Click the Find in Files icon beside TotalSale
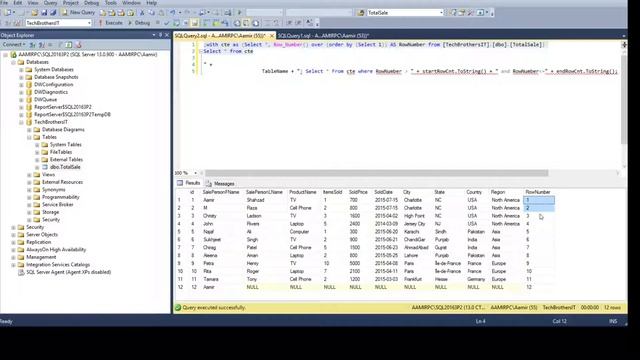Viewport: 640px width, 360px height. click(361, 13)
